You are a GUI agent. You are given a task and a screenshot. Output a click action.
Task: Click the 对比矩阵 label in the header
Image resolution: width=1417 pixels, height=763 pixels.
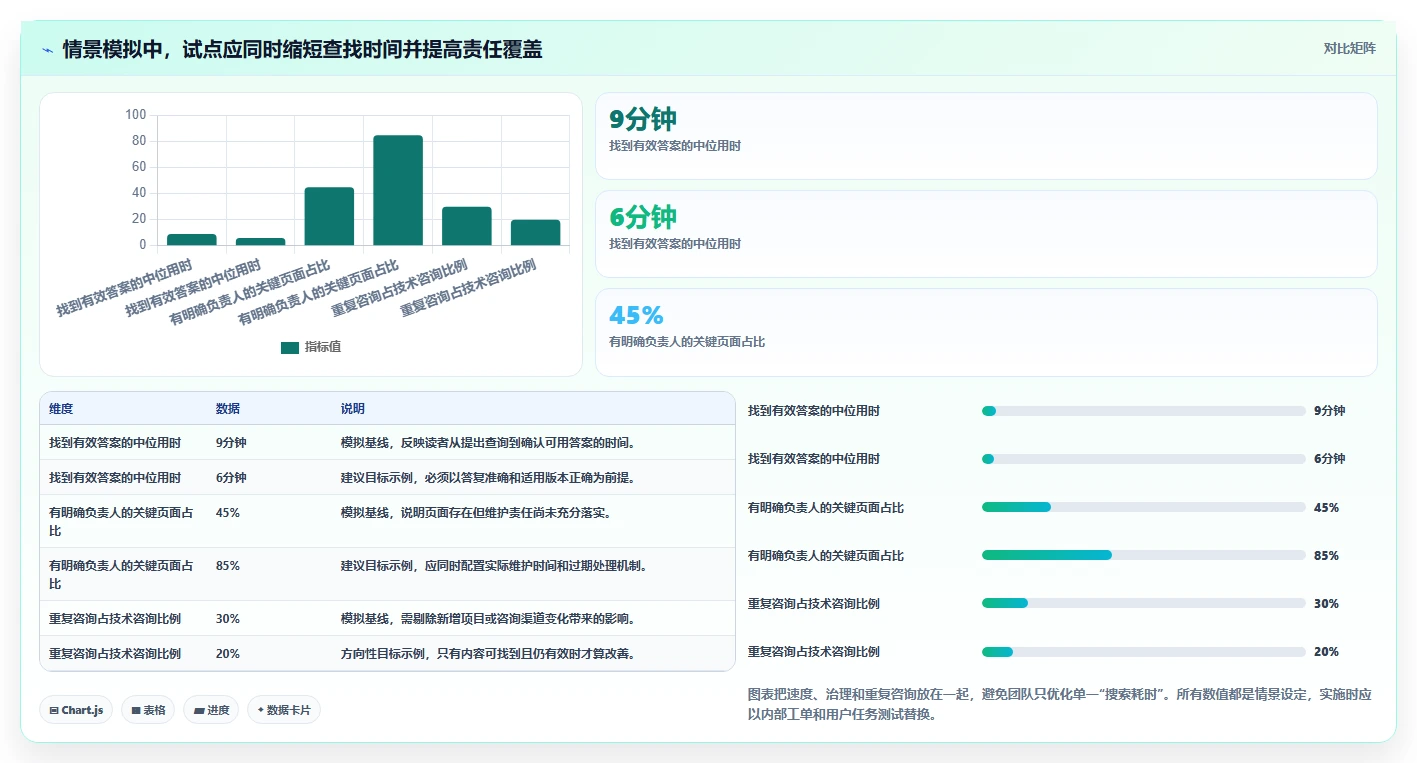1349,48
